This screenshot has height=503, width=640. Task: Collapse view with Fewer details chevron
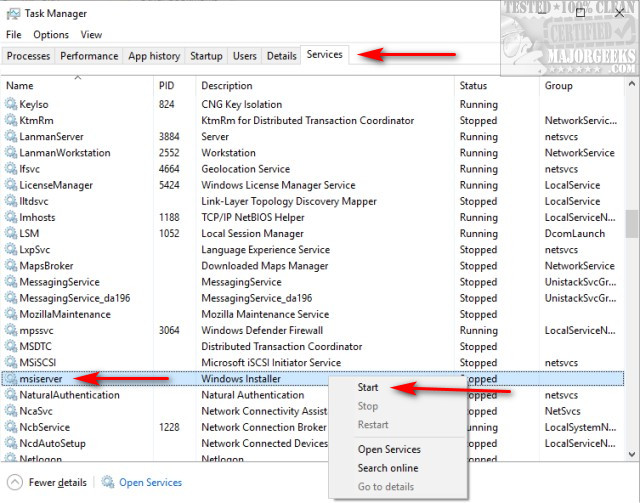(15, 482)
